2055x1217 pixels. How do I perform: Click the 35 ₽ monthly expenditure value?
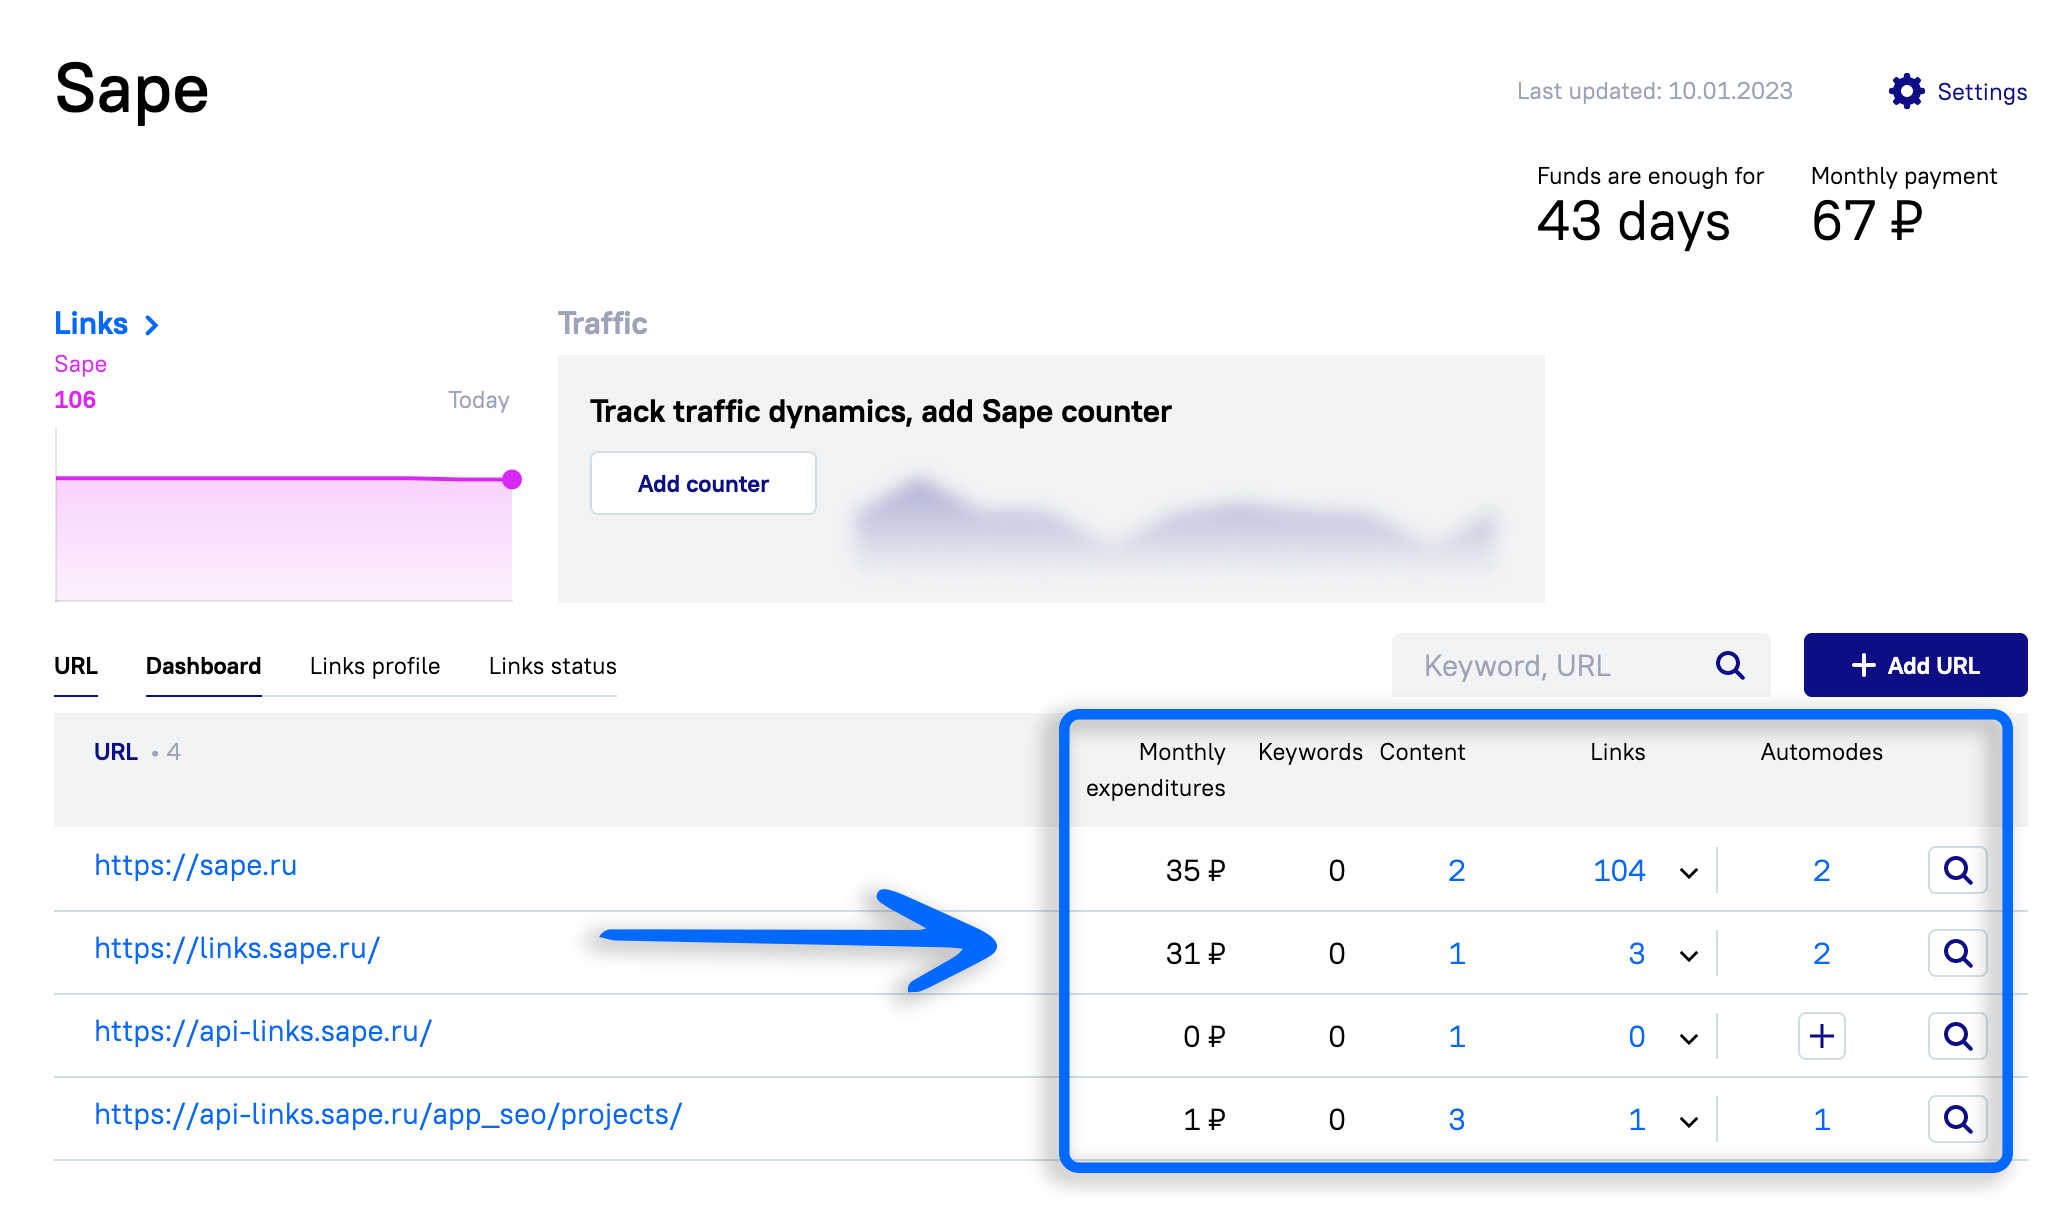(1195, 871)
